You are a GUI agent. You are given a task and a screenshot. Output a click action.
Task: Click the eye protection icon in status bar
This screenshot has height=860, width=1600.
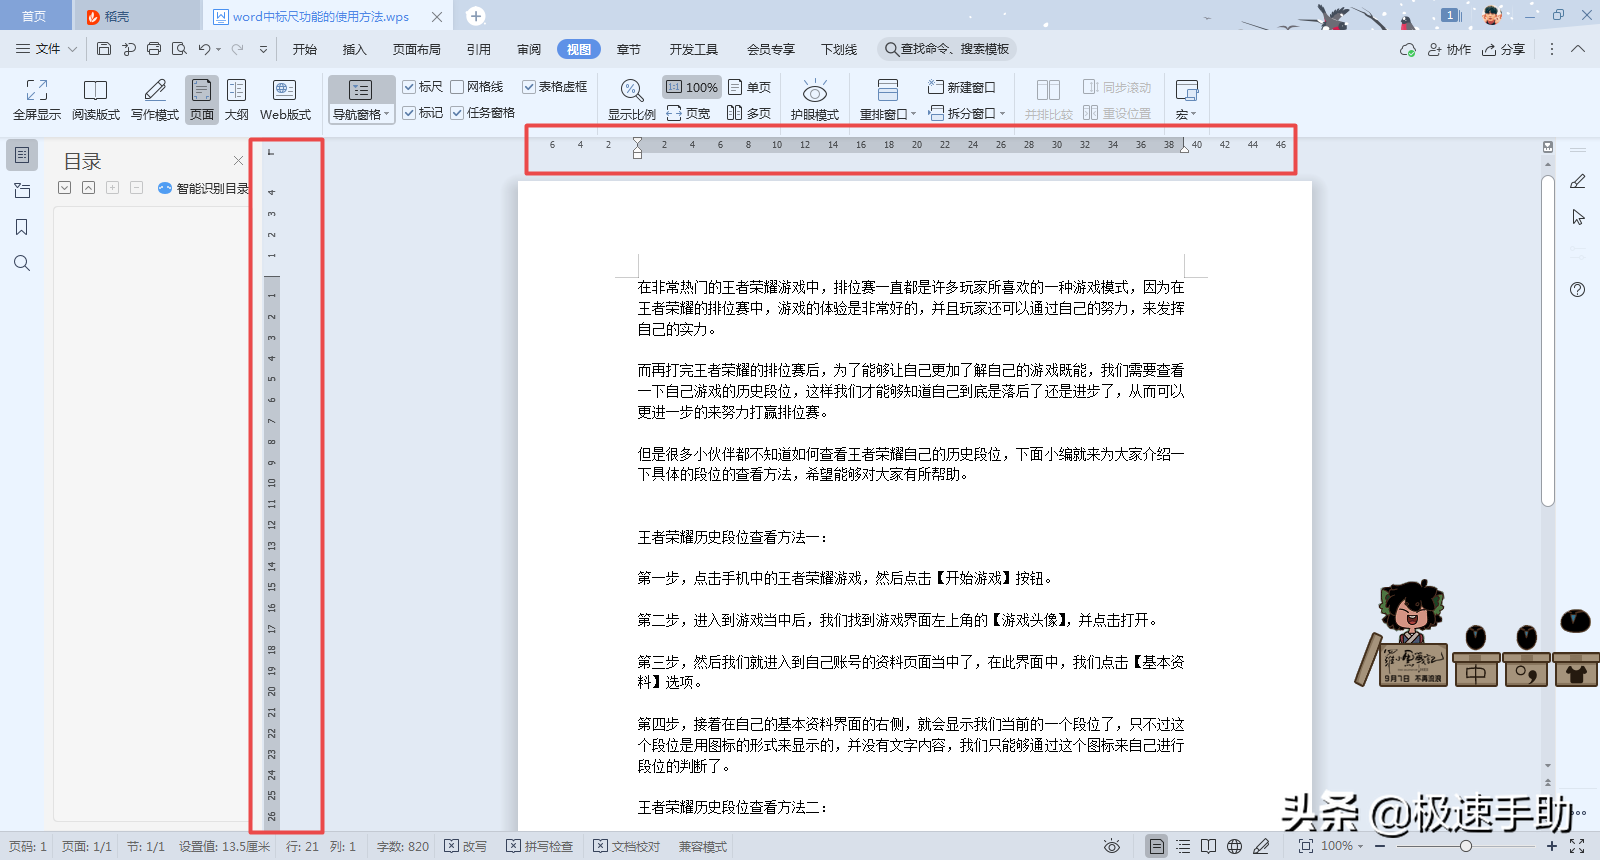pyautogui.click(x=1111, y=846)
